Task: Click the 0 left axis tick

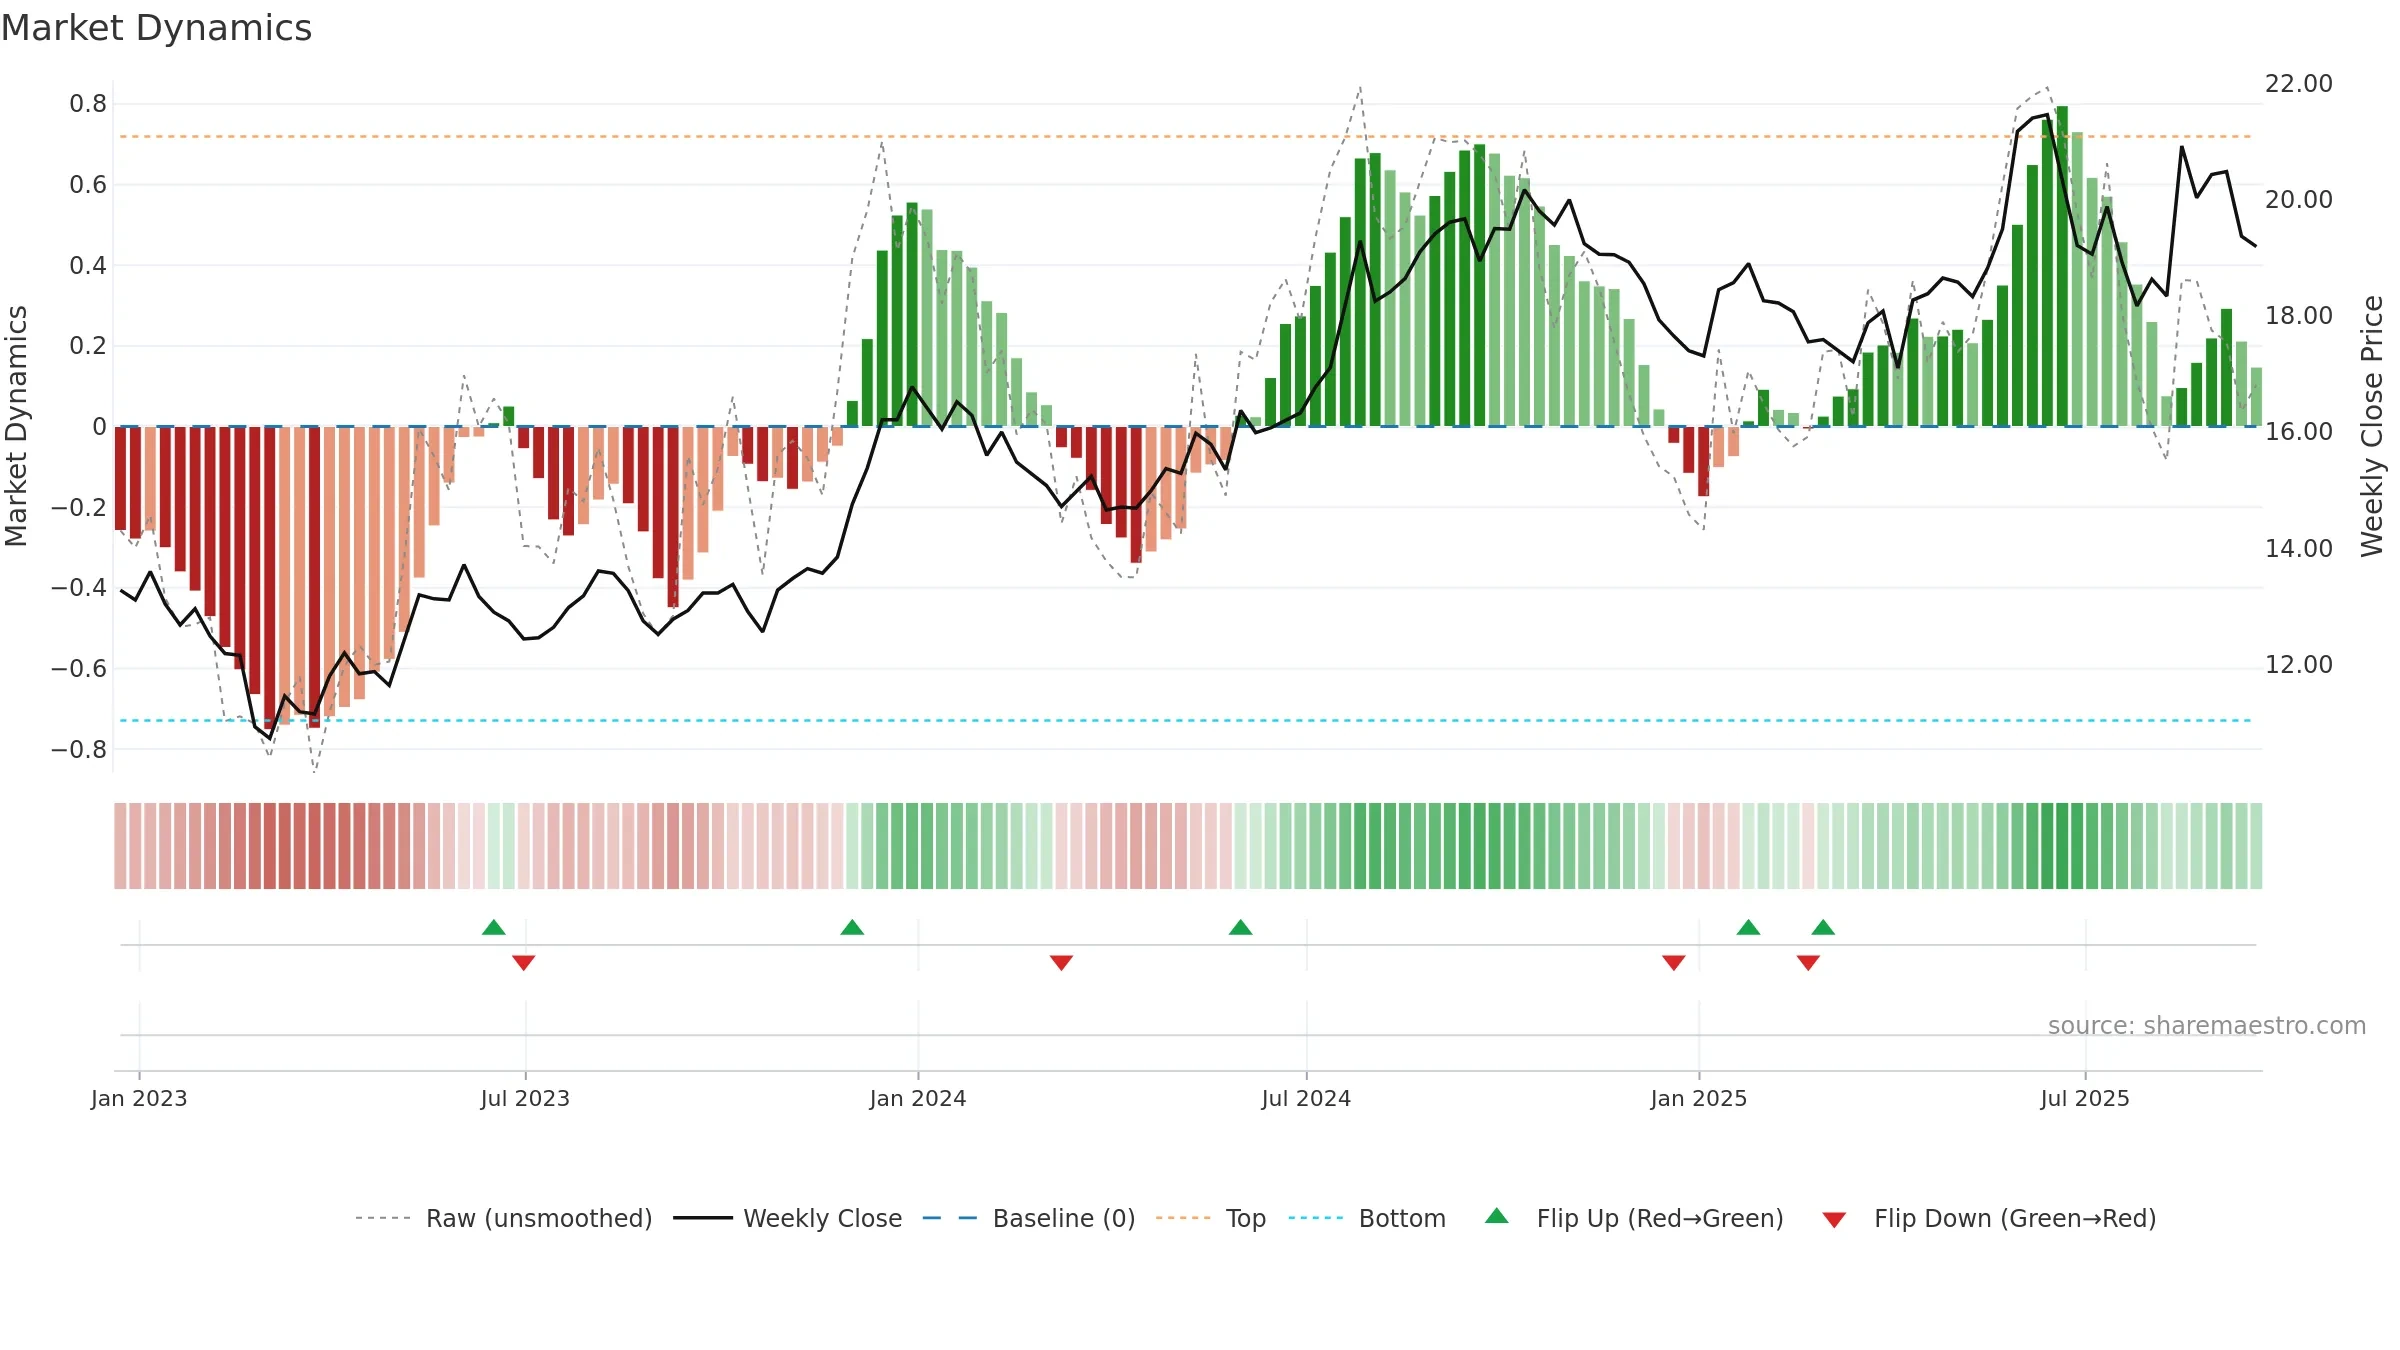Action: (99, 427)
